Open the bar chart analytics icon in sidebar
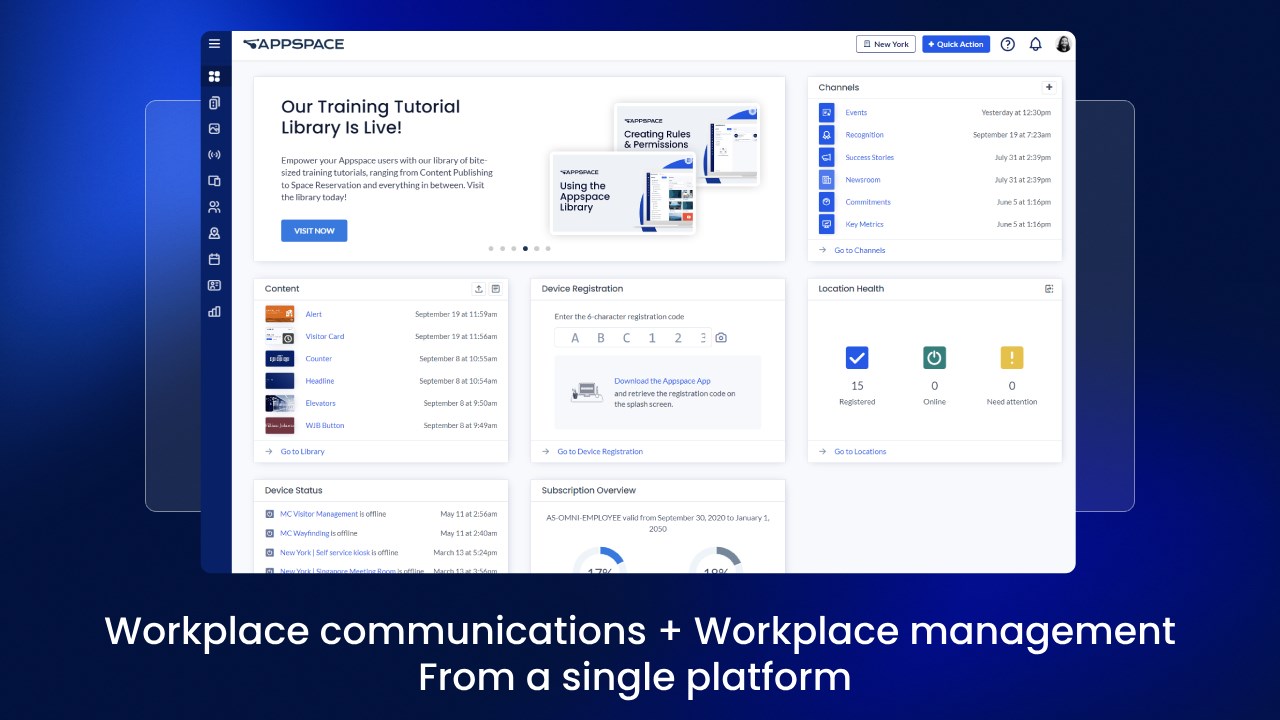Screen dimensions: 1280x720 pyautogui.click(x=214, y=311)
